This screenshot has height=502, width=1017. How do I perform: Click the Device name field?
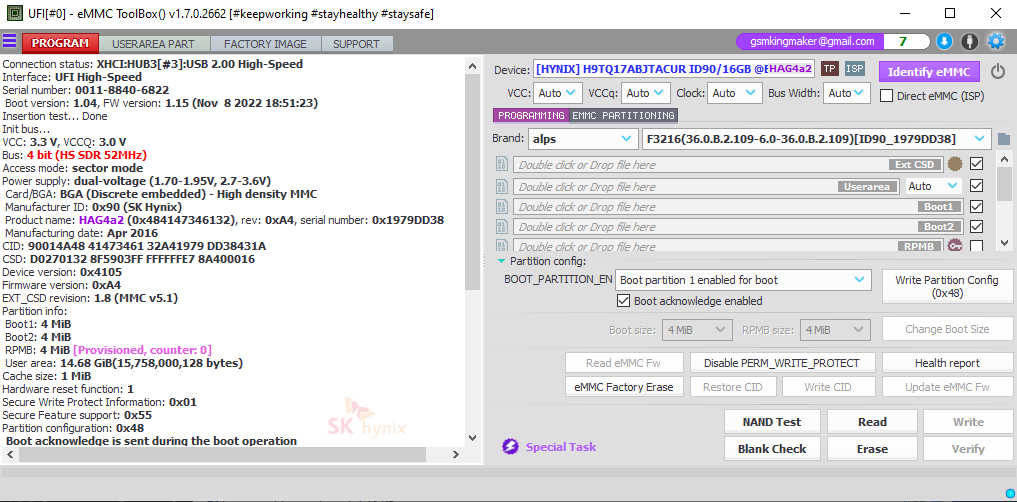pos(674,69)
